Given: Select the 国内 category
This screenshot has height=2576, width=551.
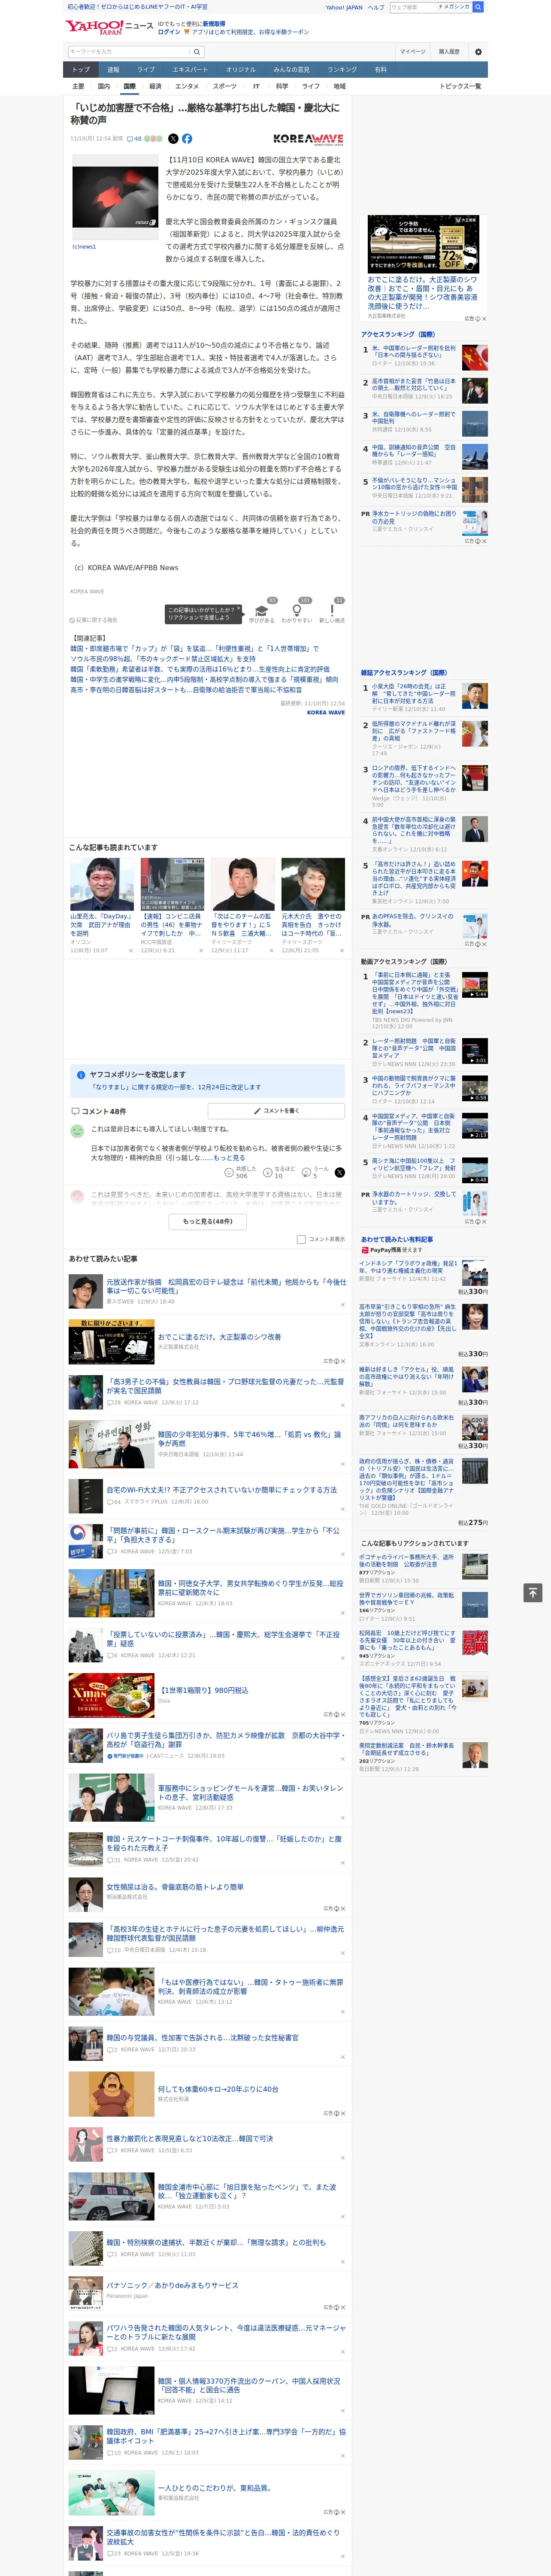Looking at the screenshot, I should pos(104,86).
